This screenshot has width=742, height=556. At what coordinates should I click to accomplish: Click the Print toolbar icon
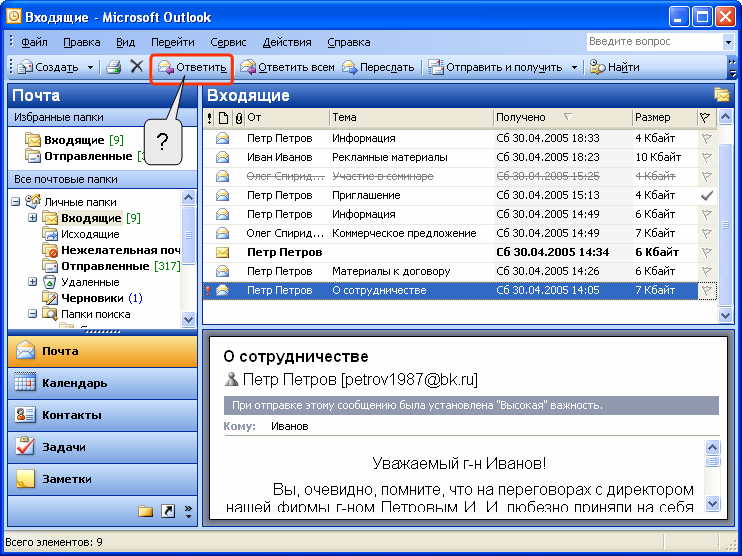click(114, 67)
